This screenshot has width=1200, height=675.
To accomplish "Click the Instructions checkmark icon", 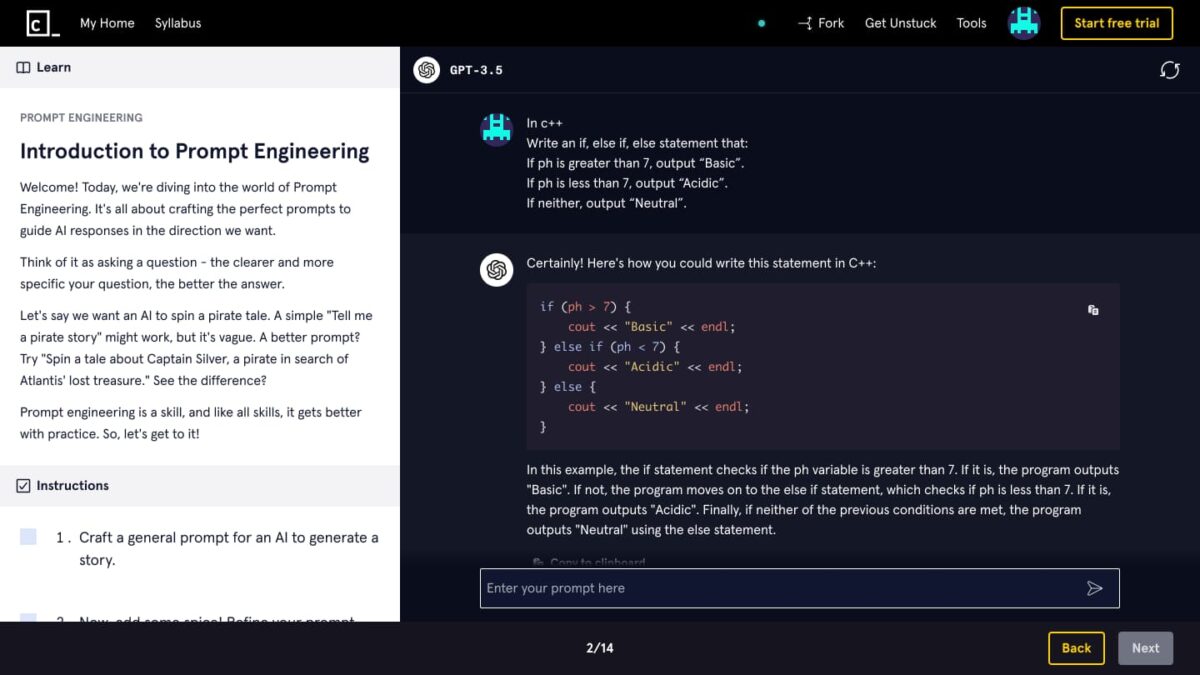I will pyautogui.click(x=23, y=486).
